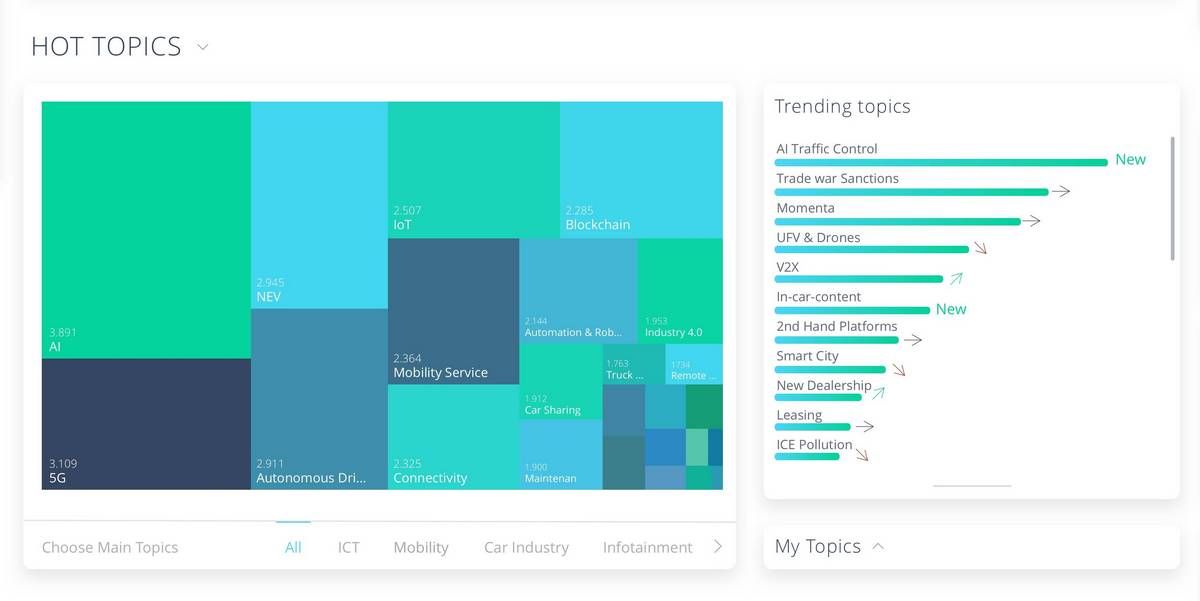Switch to the Mobility tab
Screen dimensions: 1200x601
421,547
